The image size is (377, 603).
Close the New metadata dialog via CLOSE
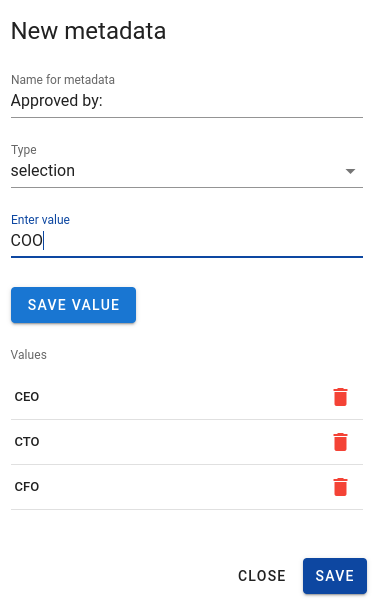[262, 576]
